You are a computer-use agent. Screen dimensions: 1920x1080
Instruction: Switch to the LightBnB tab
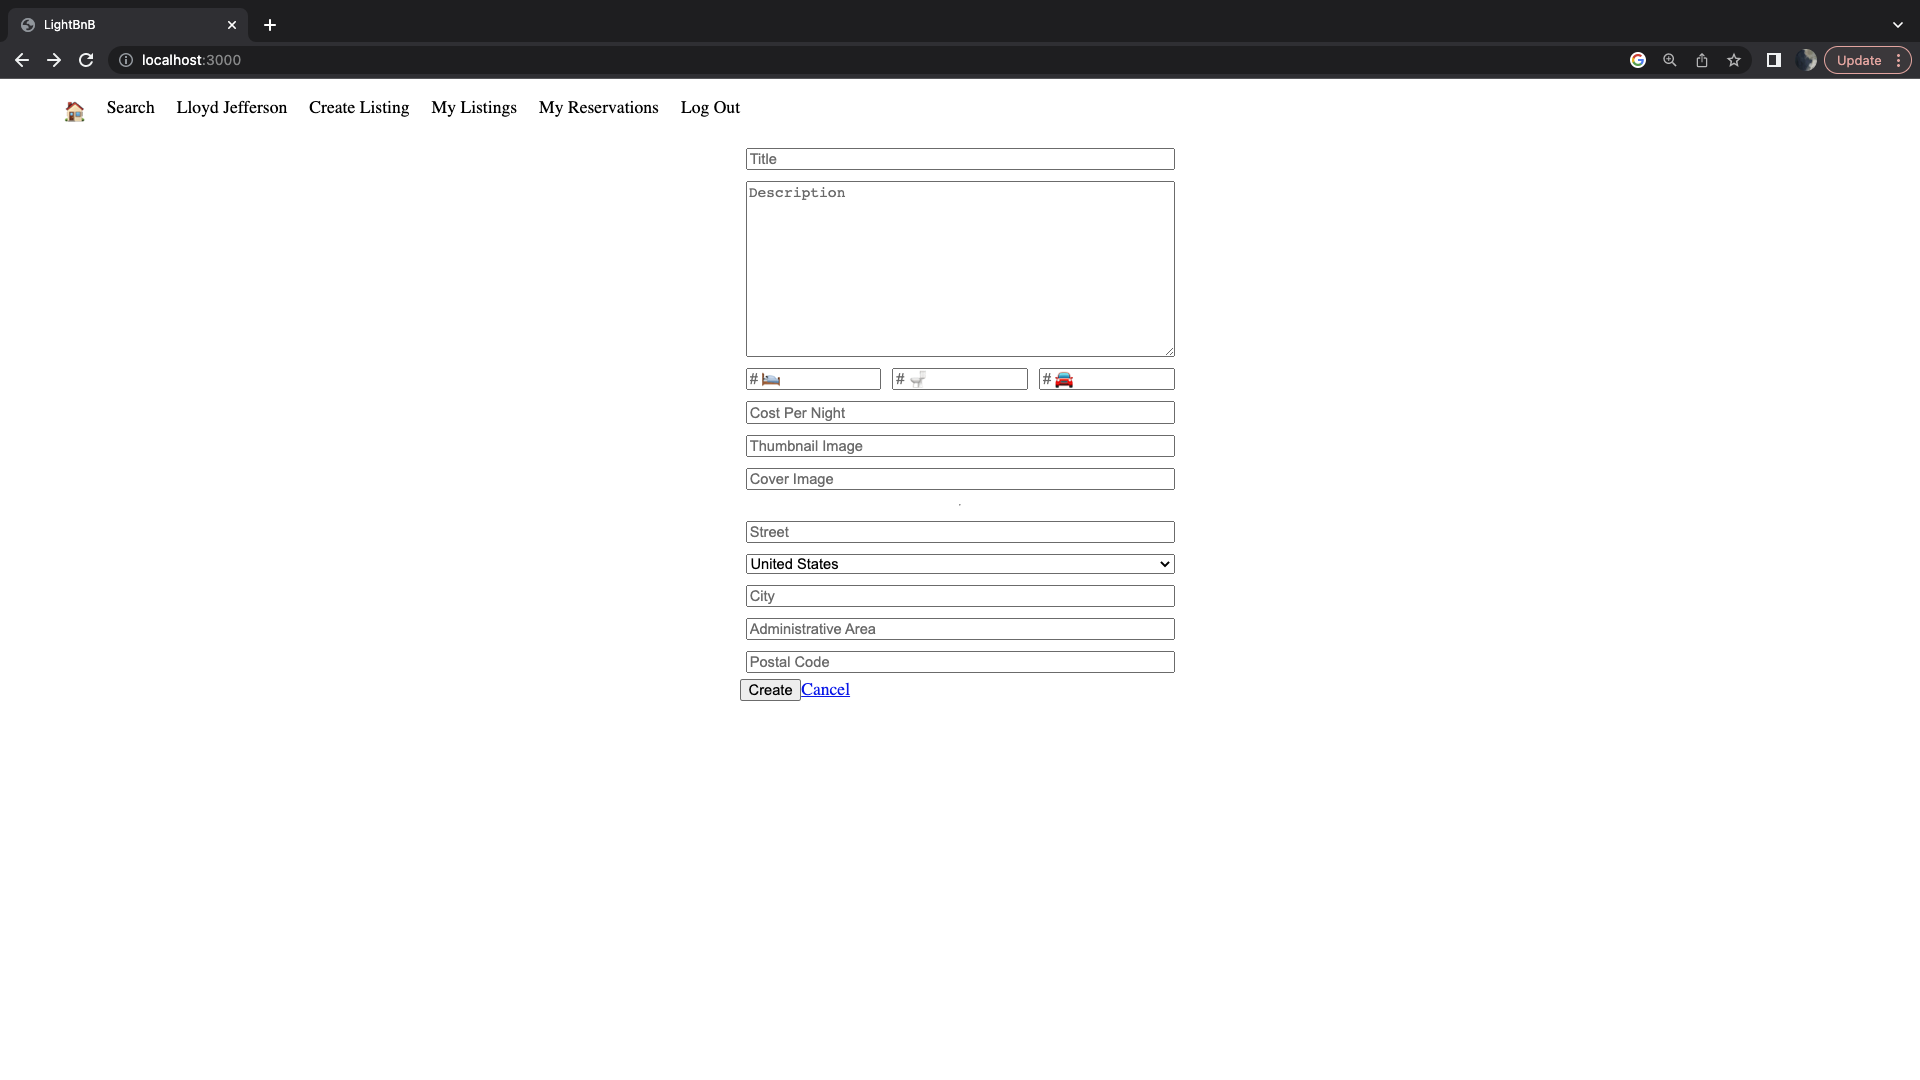(120, 24)
